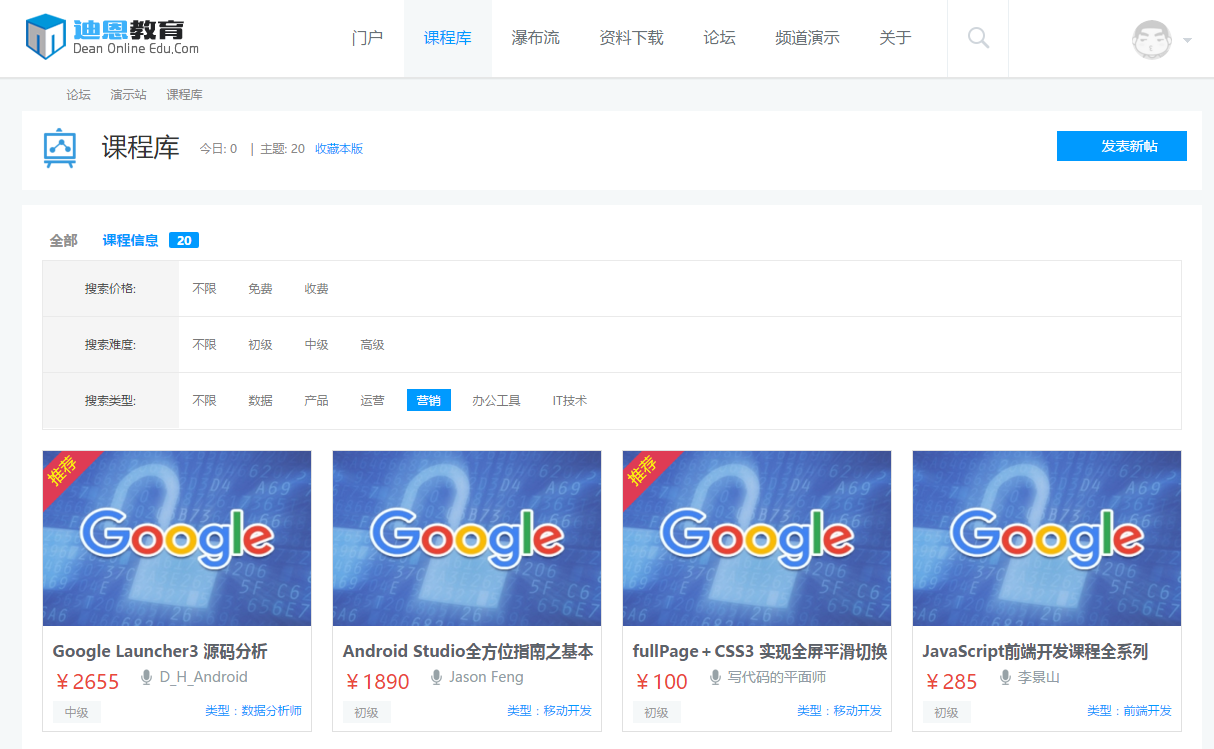Click the 收藏本版 link

click(x=339, y=149)
